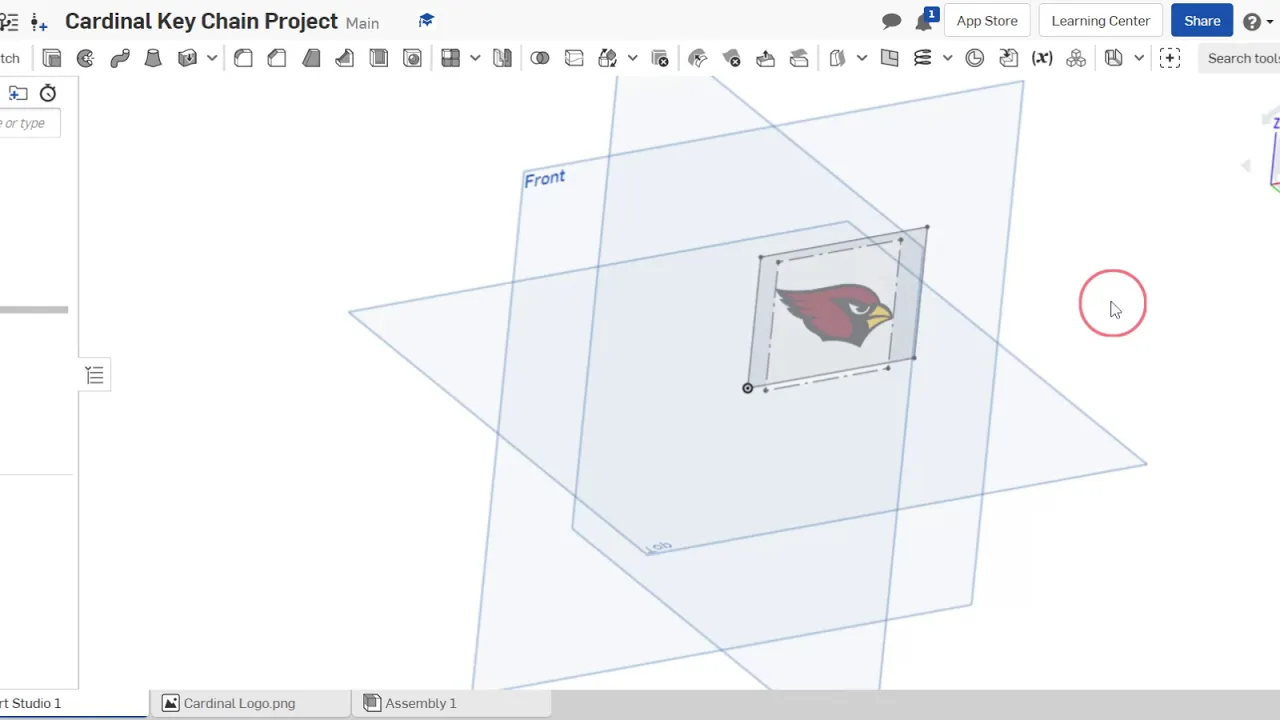Switch to the Part Studio 1 tab

[73, 703]
